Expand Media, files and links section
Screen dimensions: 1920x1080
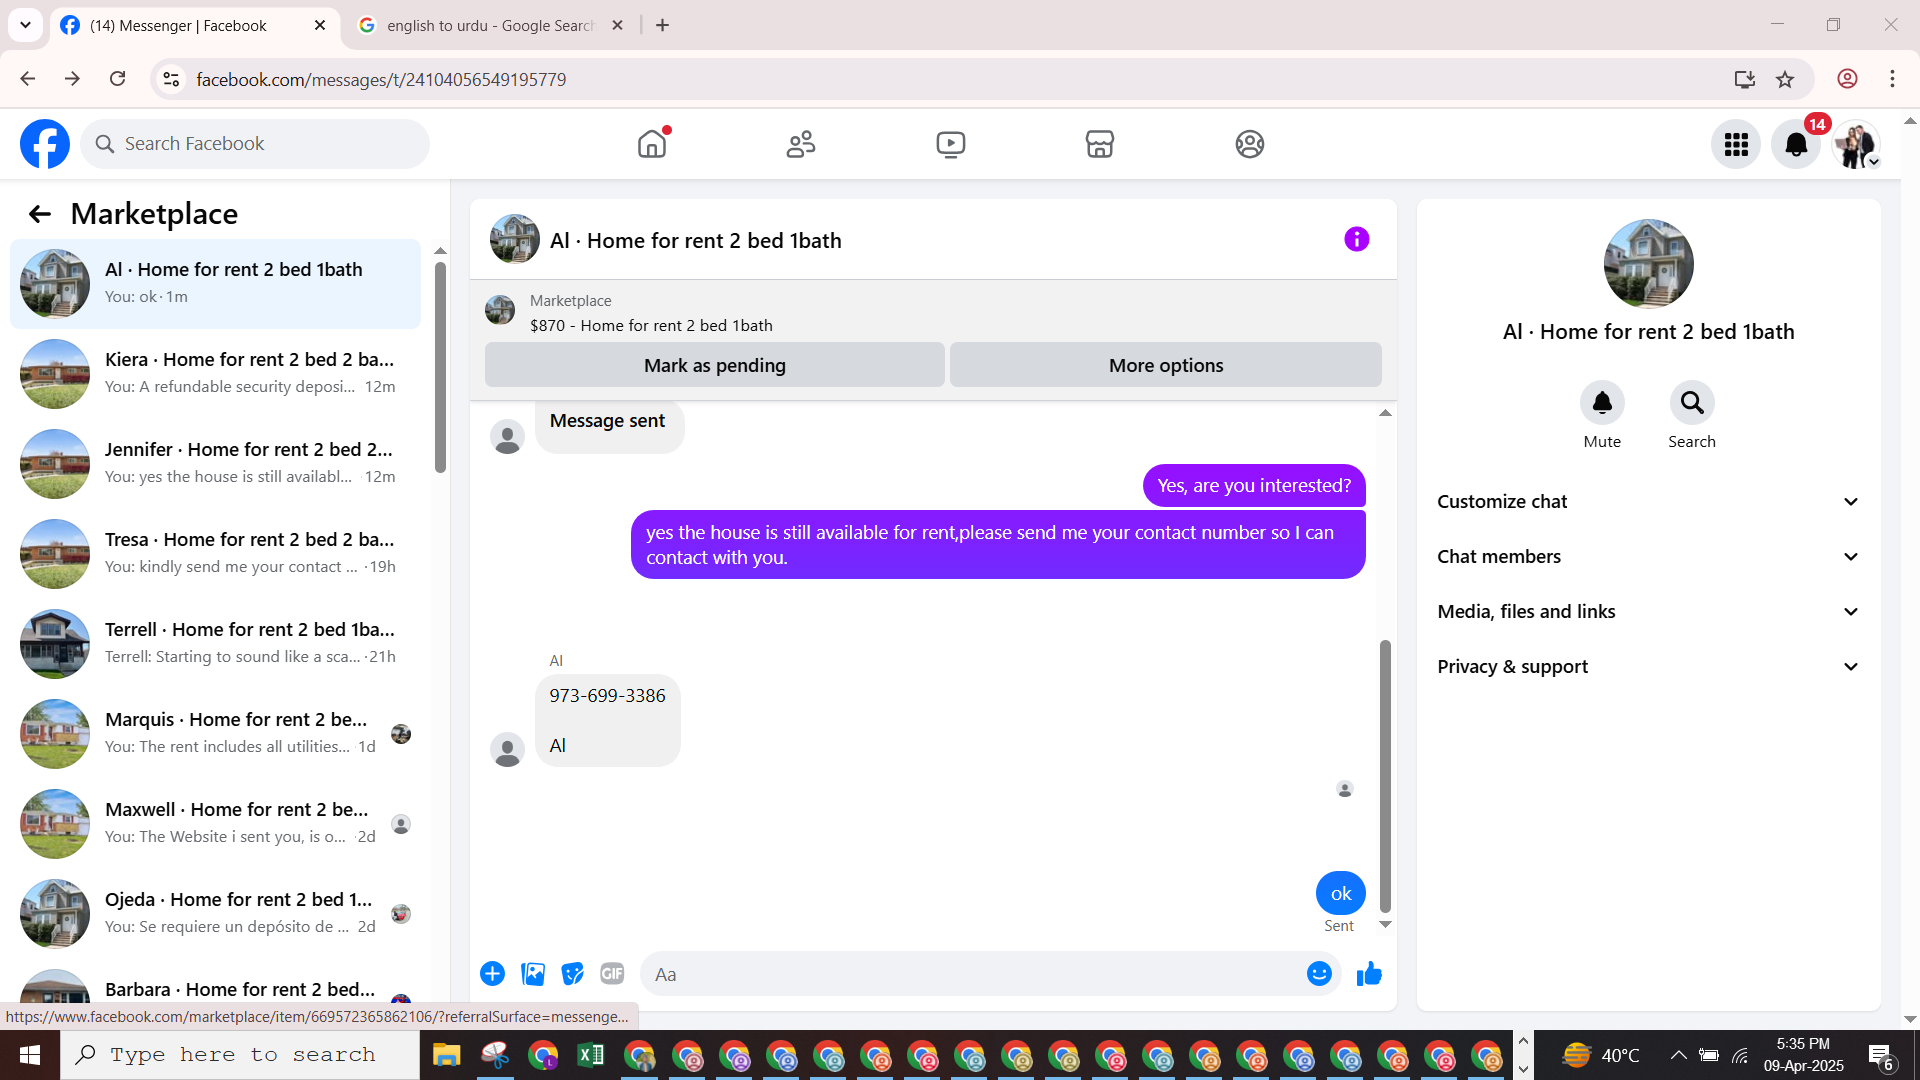click(x=1648, y=612)
